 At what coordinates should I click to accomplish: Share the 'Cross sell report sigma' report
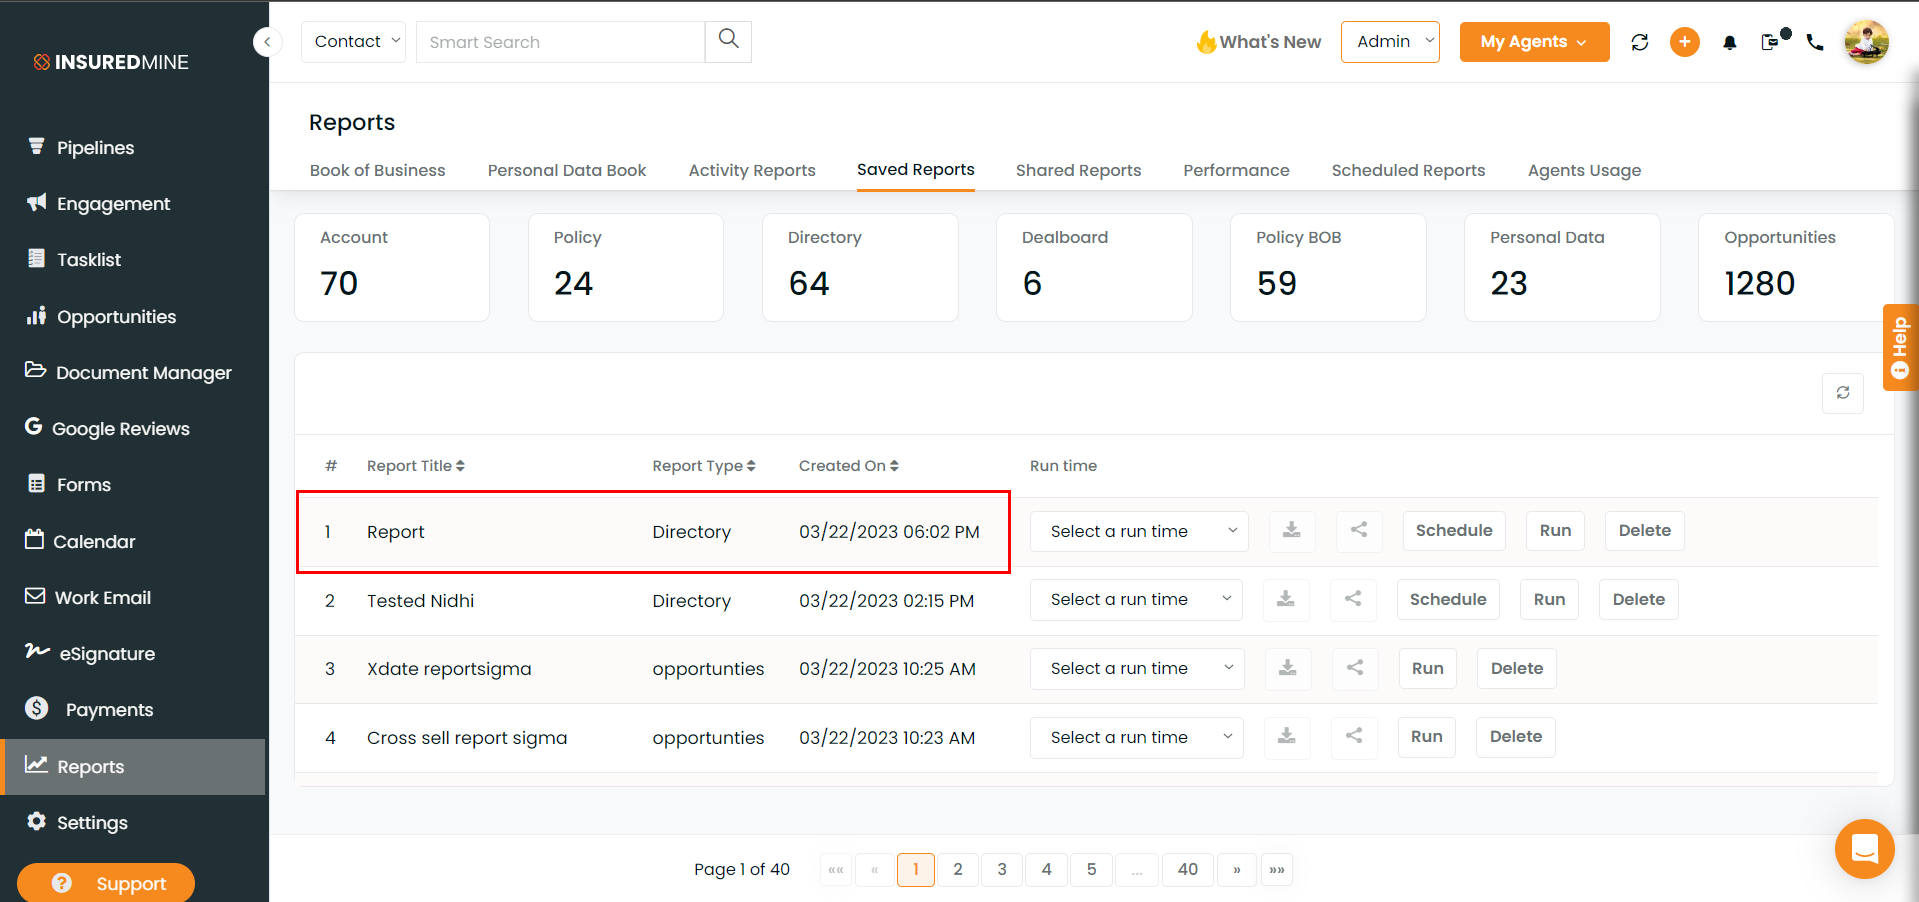click(1354, 737)
